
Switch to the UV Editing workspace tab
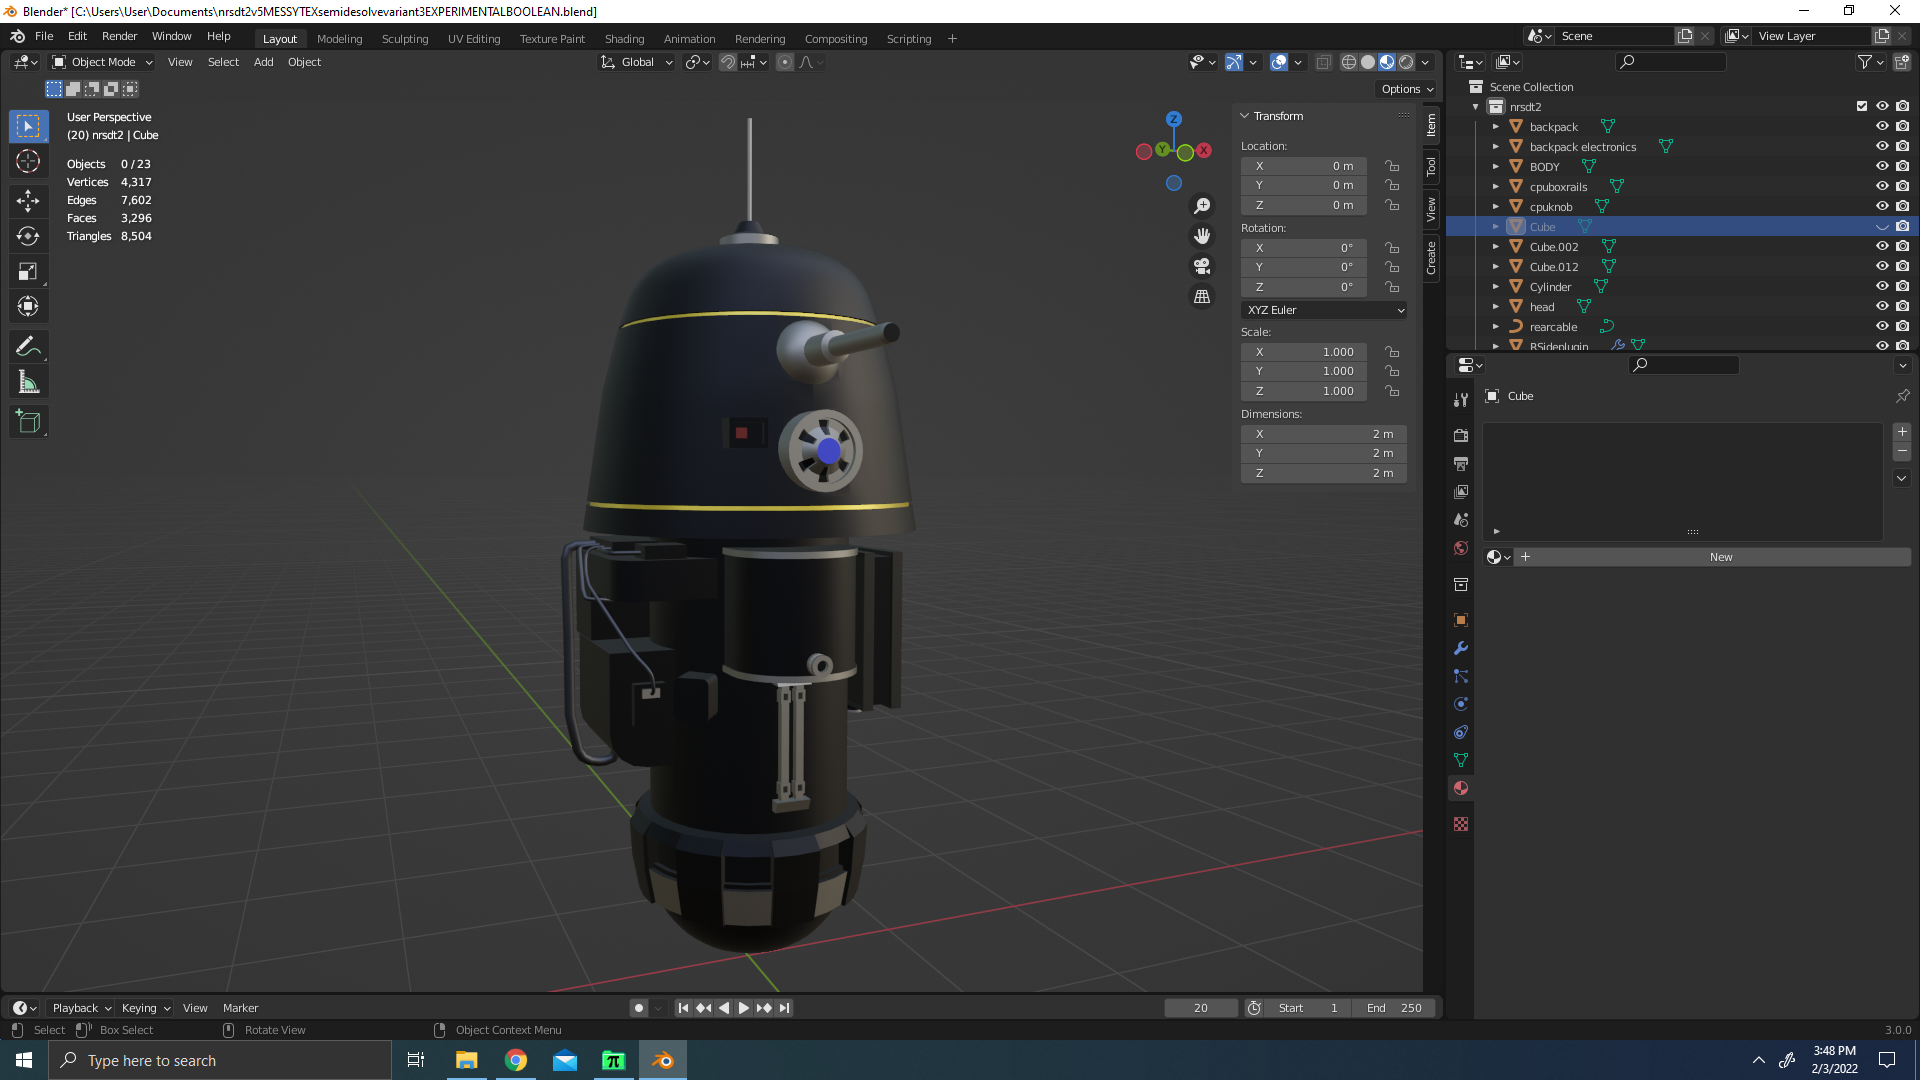(474, 39)
